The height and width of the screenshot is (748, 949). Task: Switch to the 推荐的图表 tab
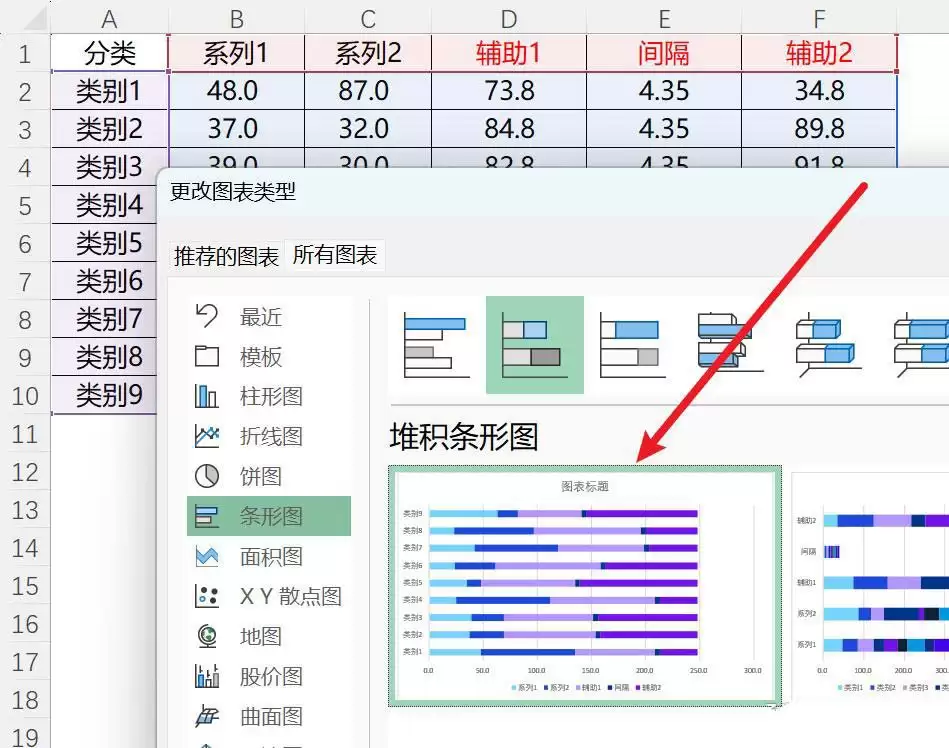click(x=226, y=256)
